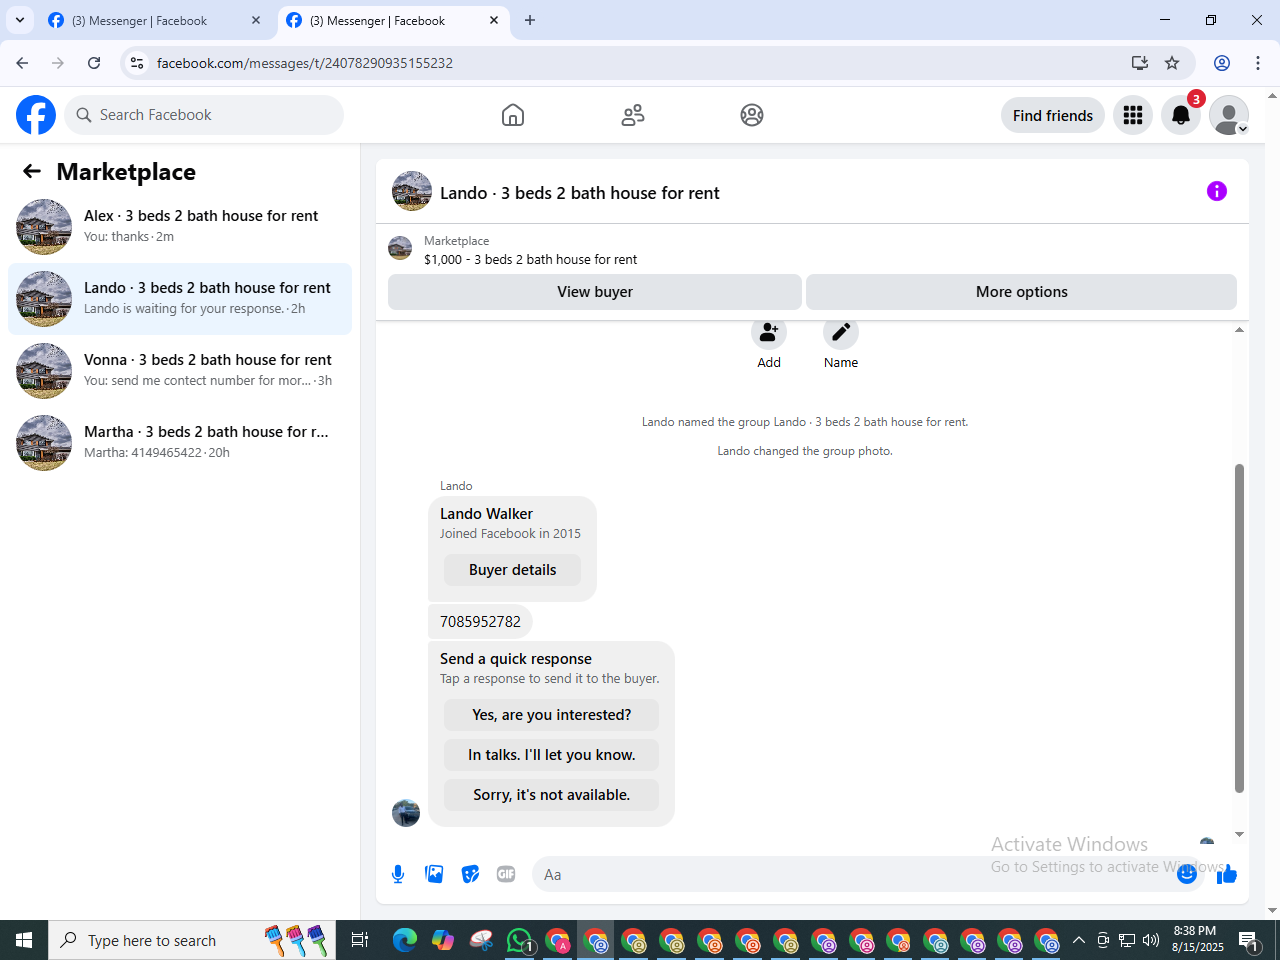Click the chat conversation scrollbar
Screen dimensions: 1280x960
point(1239,628)
